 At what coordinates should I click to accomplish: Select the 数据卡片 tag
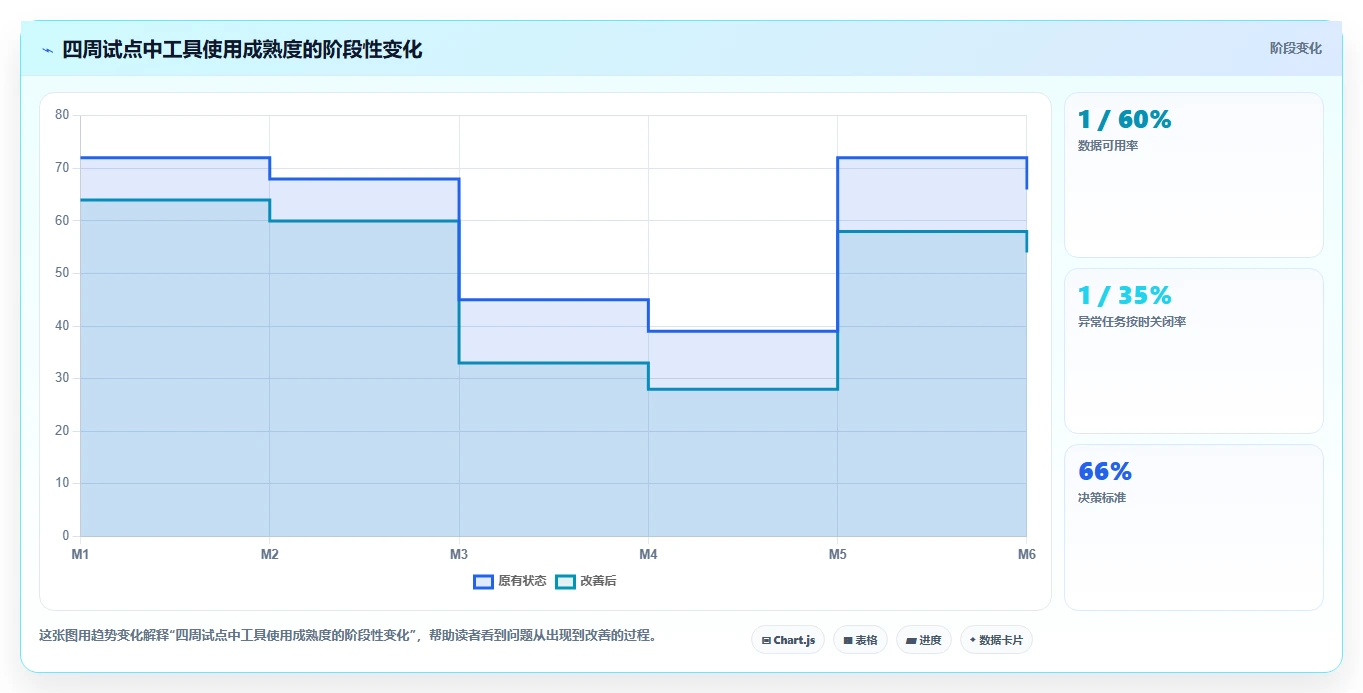click(x=996, y=640)
